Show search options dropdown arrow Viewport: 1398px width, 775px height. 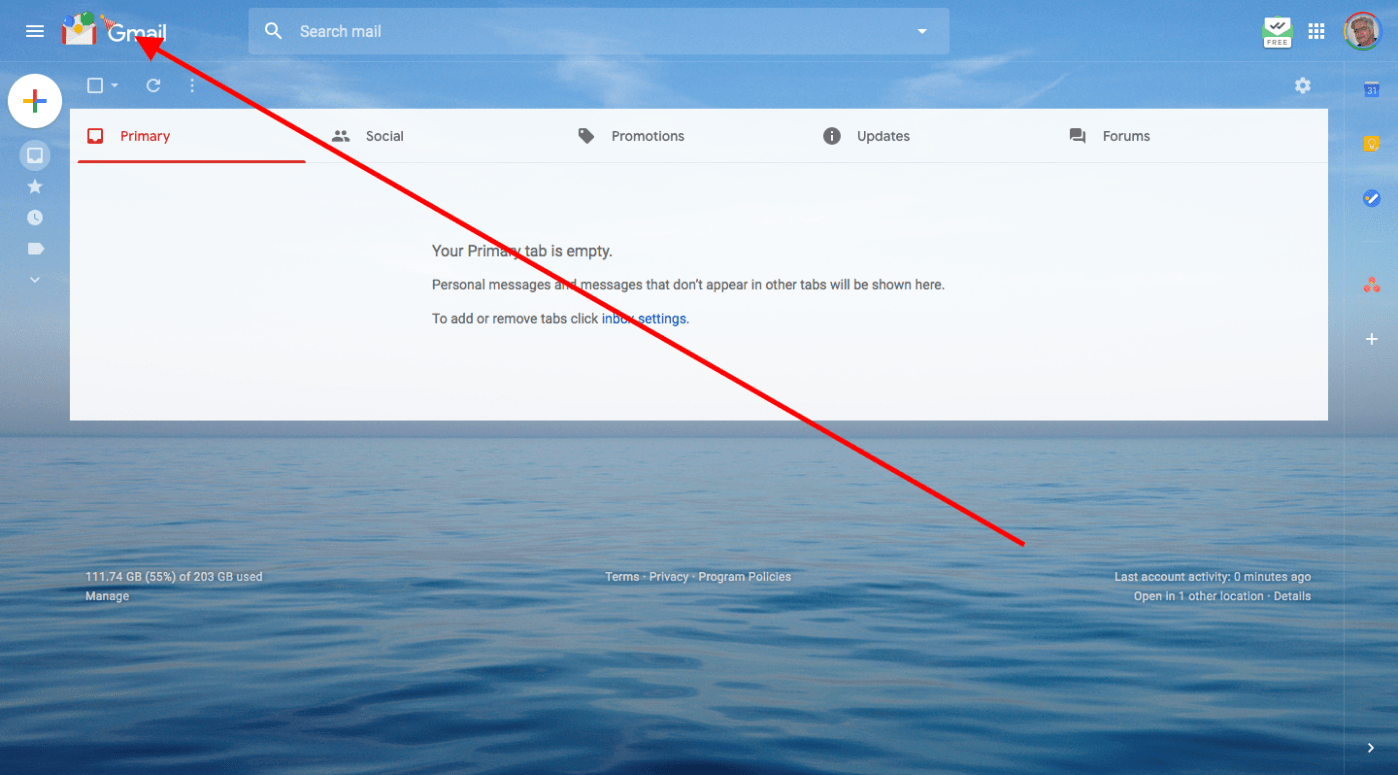(922, 32)
